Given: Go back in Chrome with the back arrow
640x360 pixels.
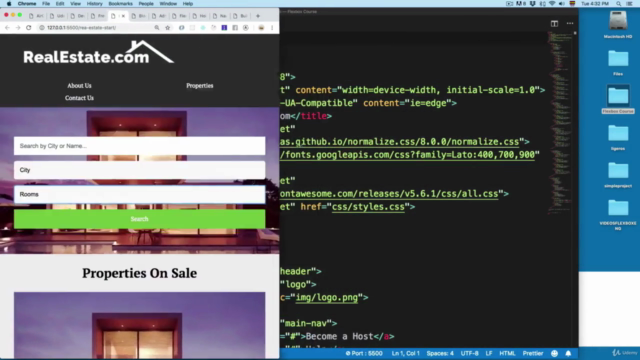Looking at the screenshot, I should pyautogui.click(x=7, y=28).
